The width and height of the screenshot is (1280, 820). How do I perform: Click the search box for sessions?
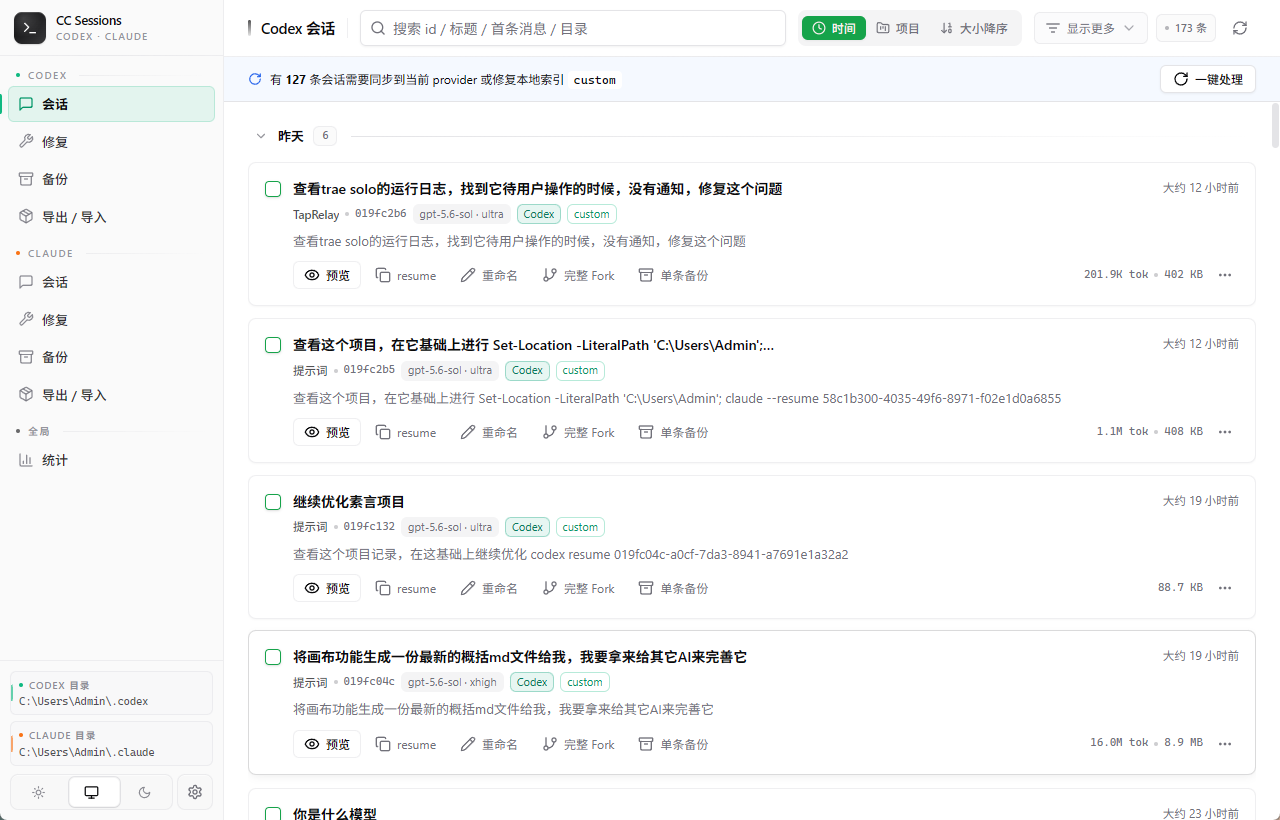[573, 28]
